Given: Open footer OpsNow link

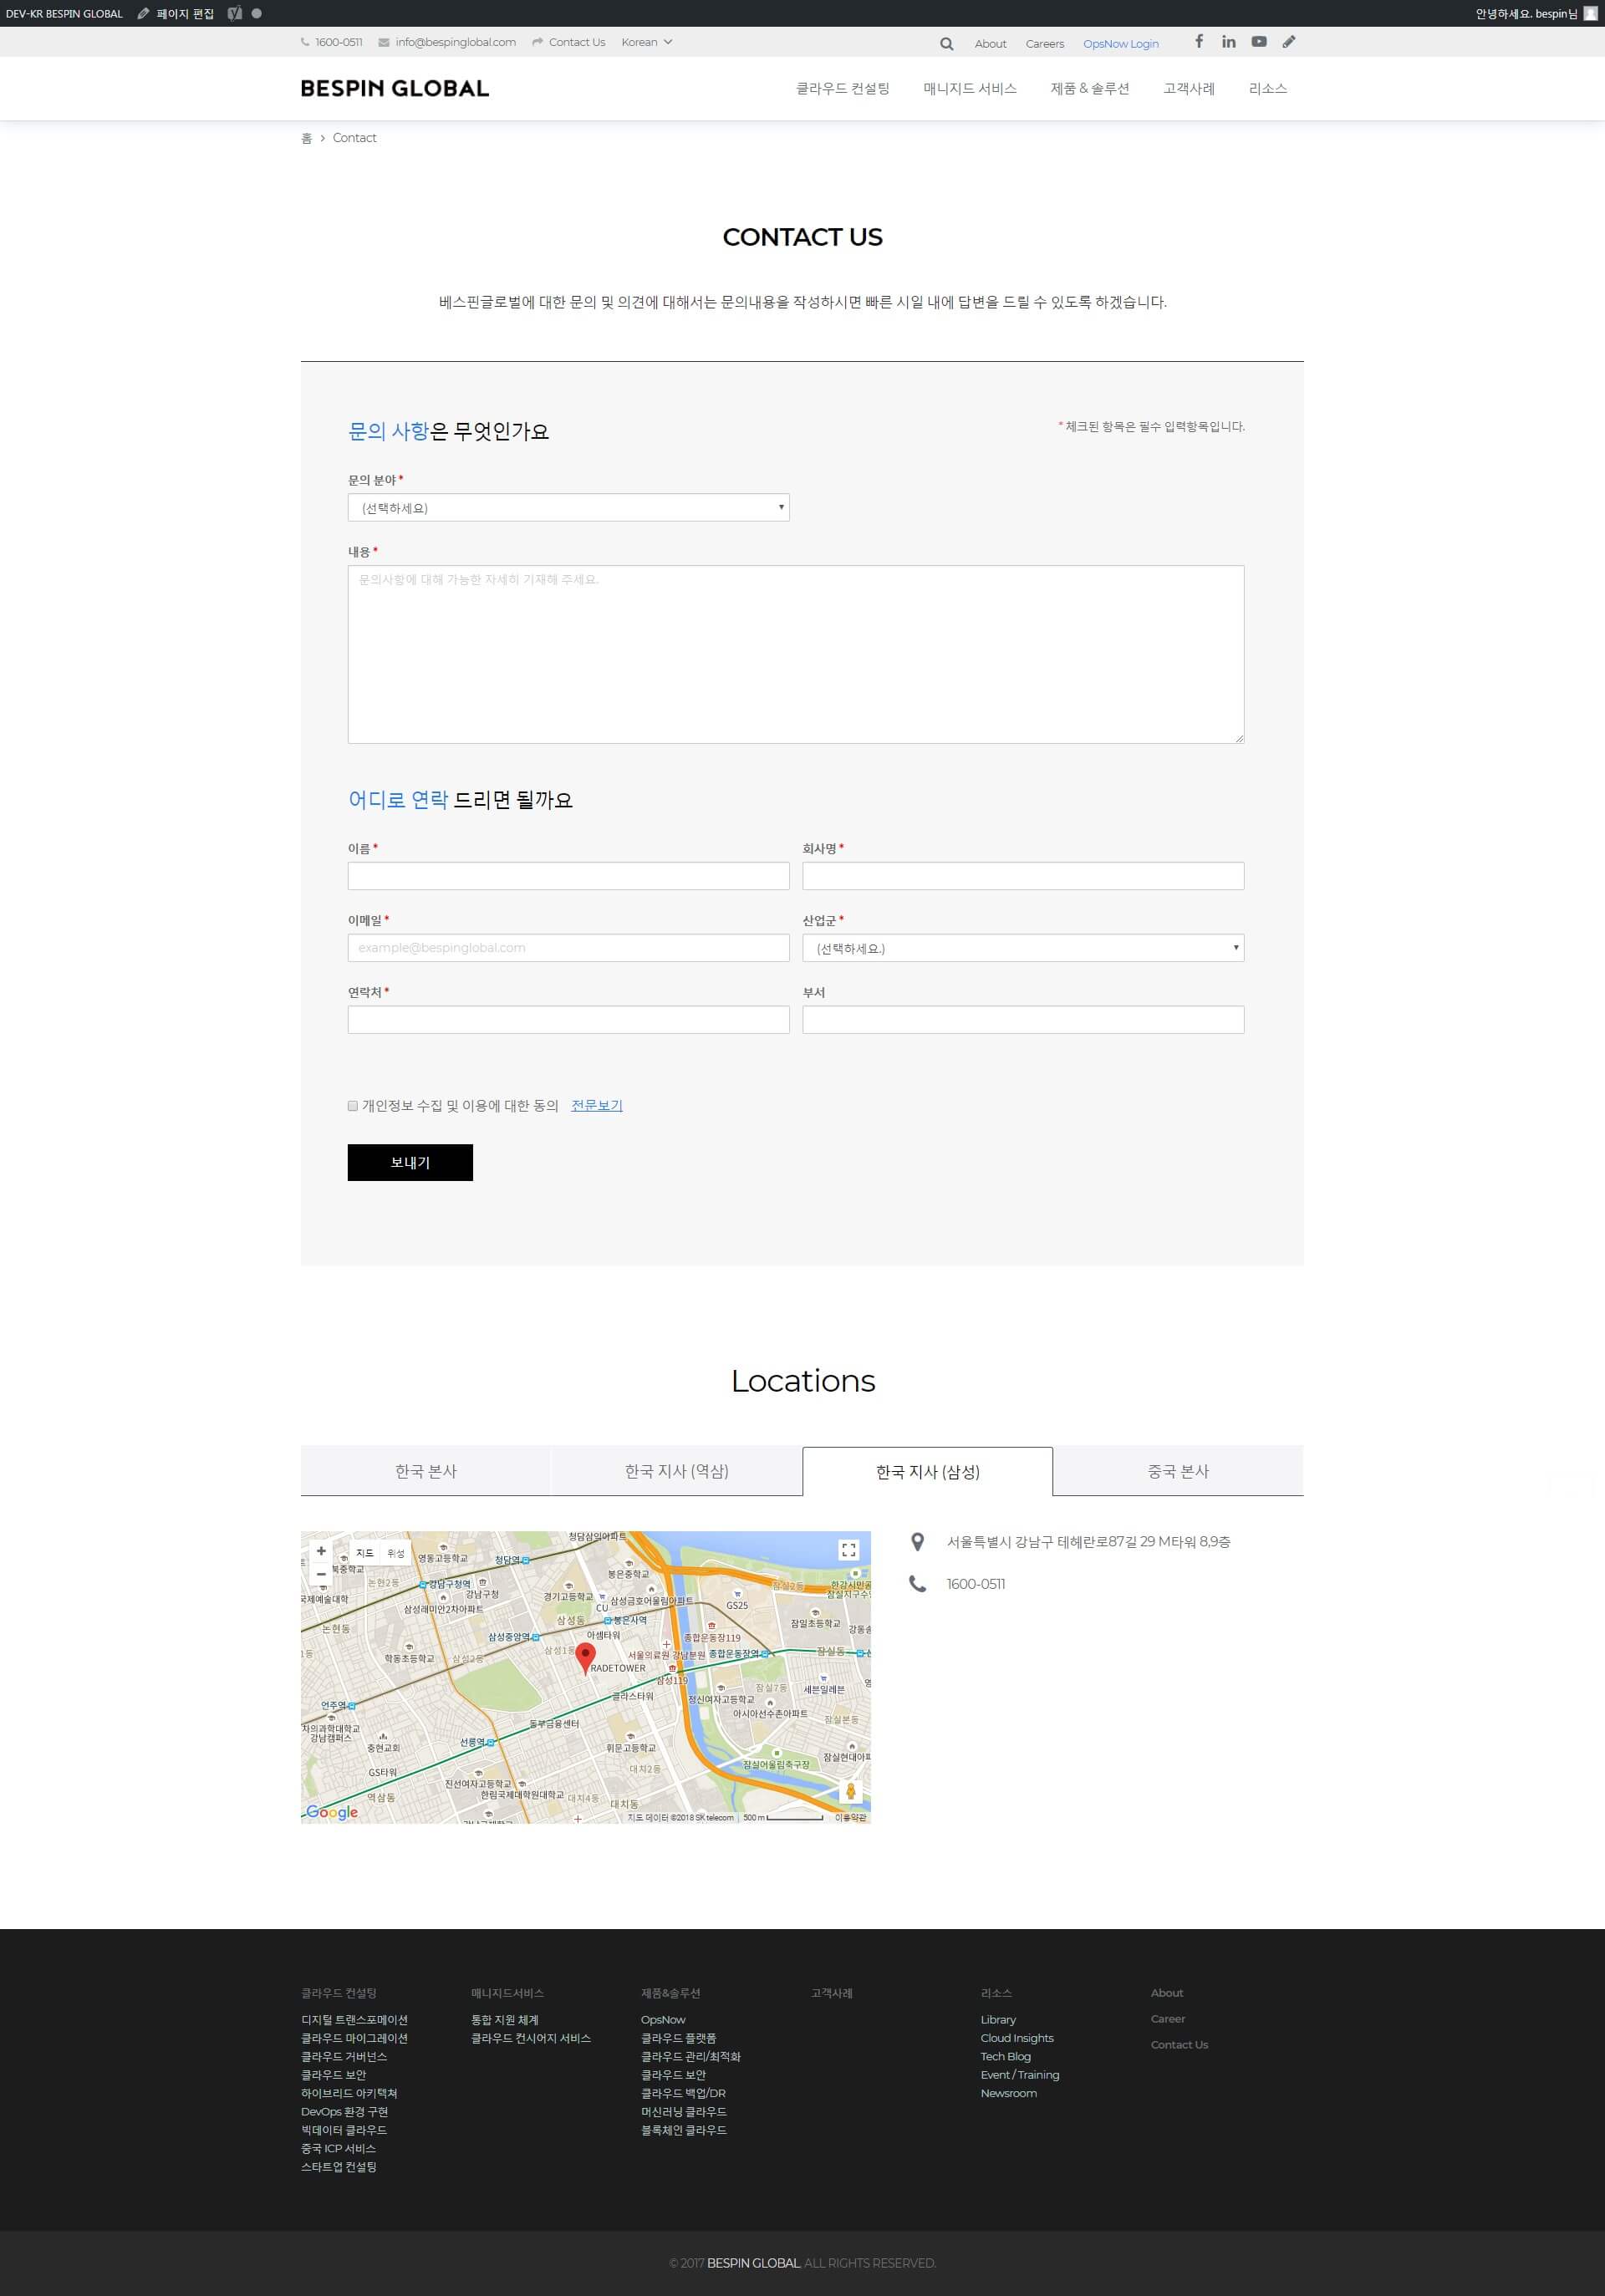Looking at the screenshot, I should tap(663, 2019).
